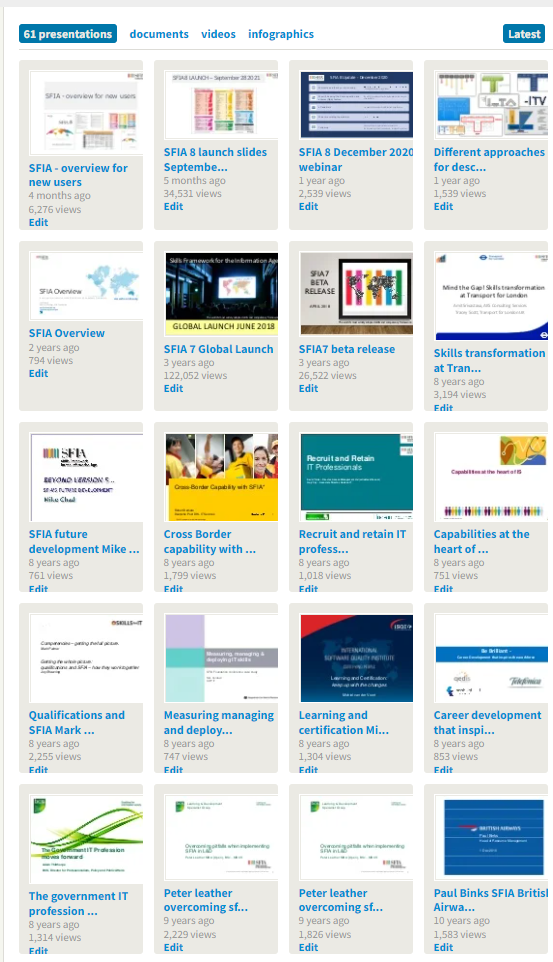Open SFIA7 beta release thumbnail

356,293
